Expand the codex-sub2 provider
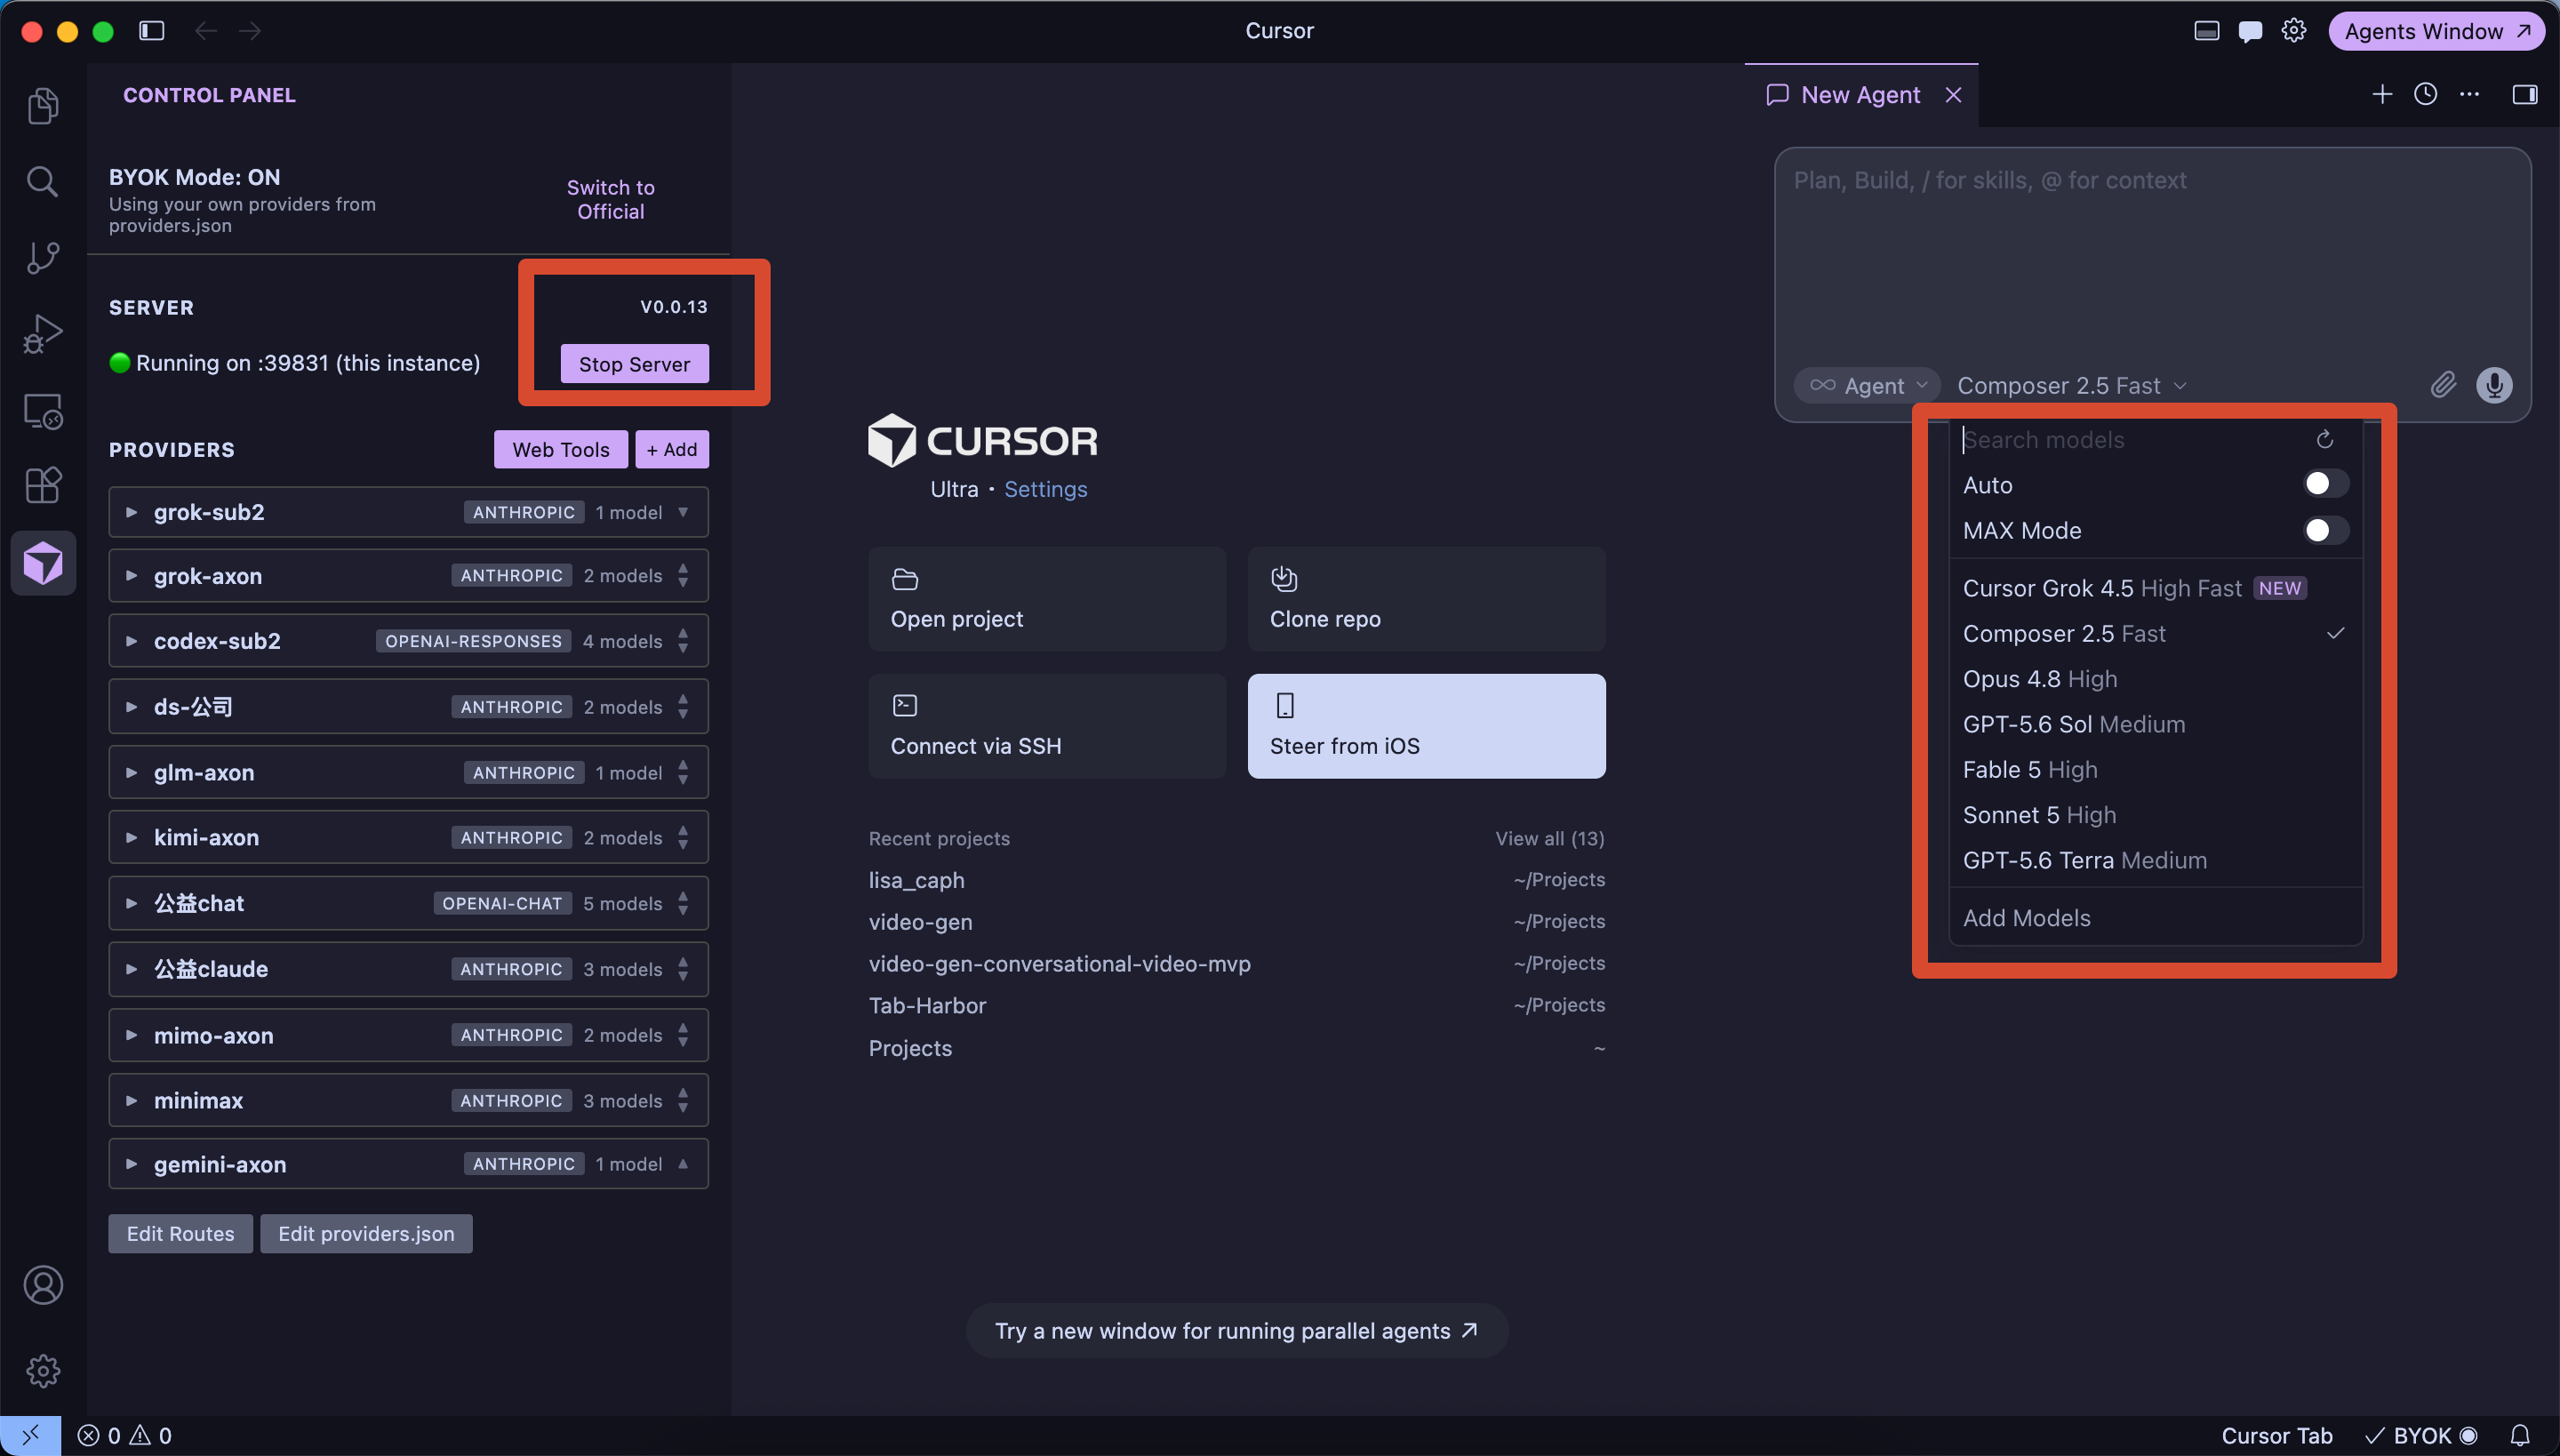Image resolution: width=2560 pixels, height=1456 pixels. (x=131, y=641)
